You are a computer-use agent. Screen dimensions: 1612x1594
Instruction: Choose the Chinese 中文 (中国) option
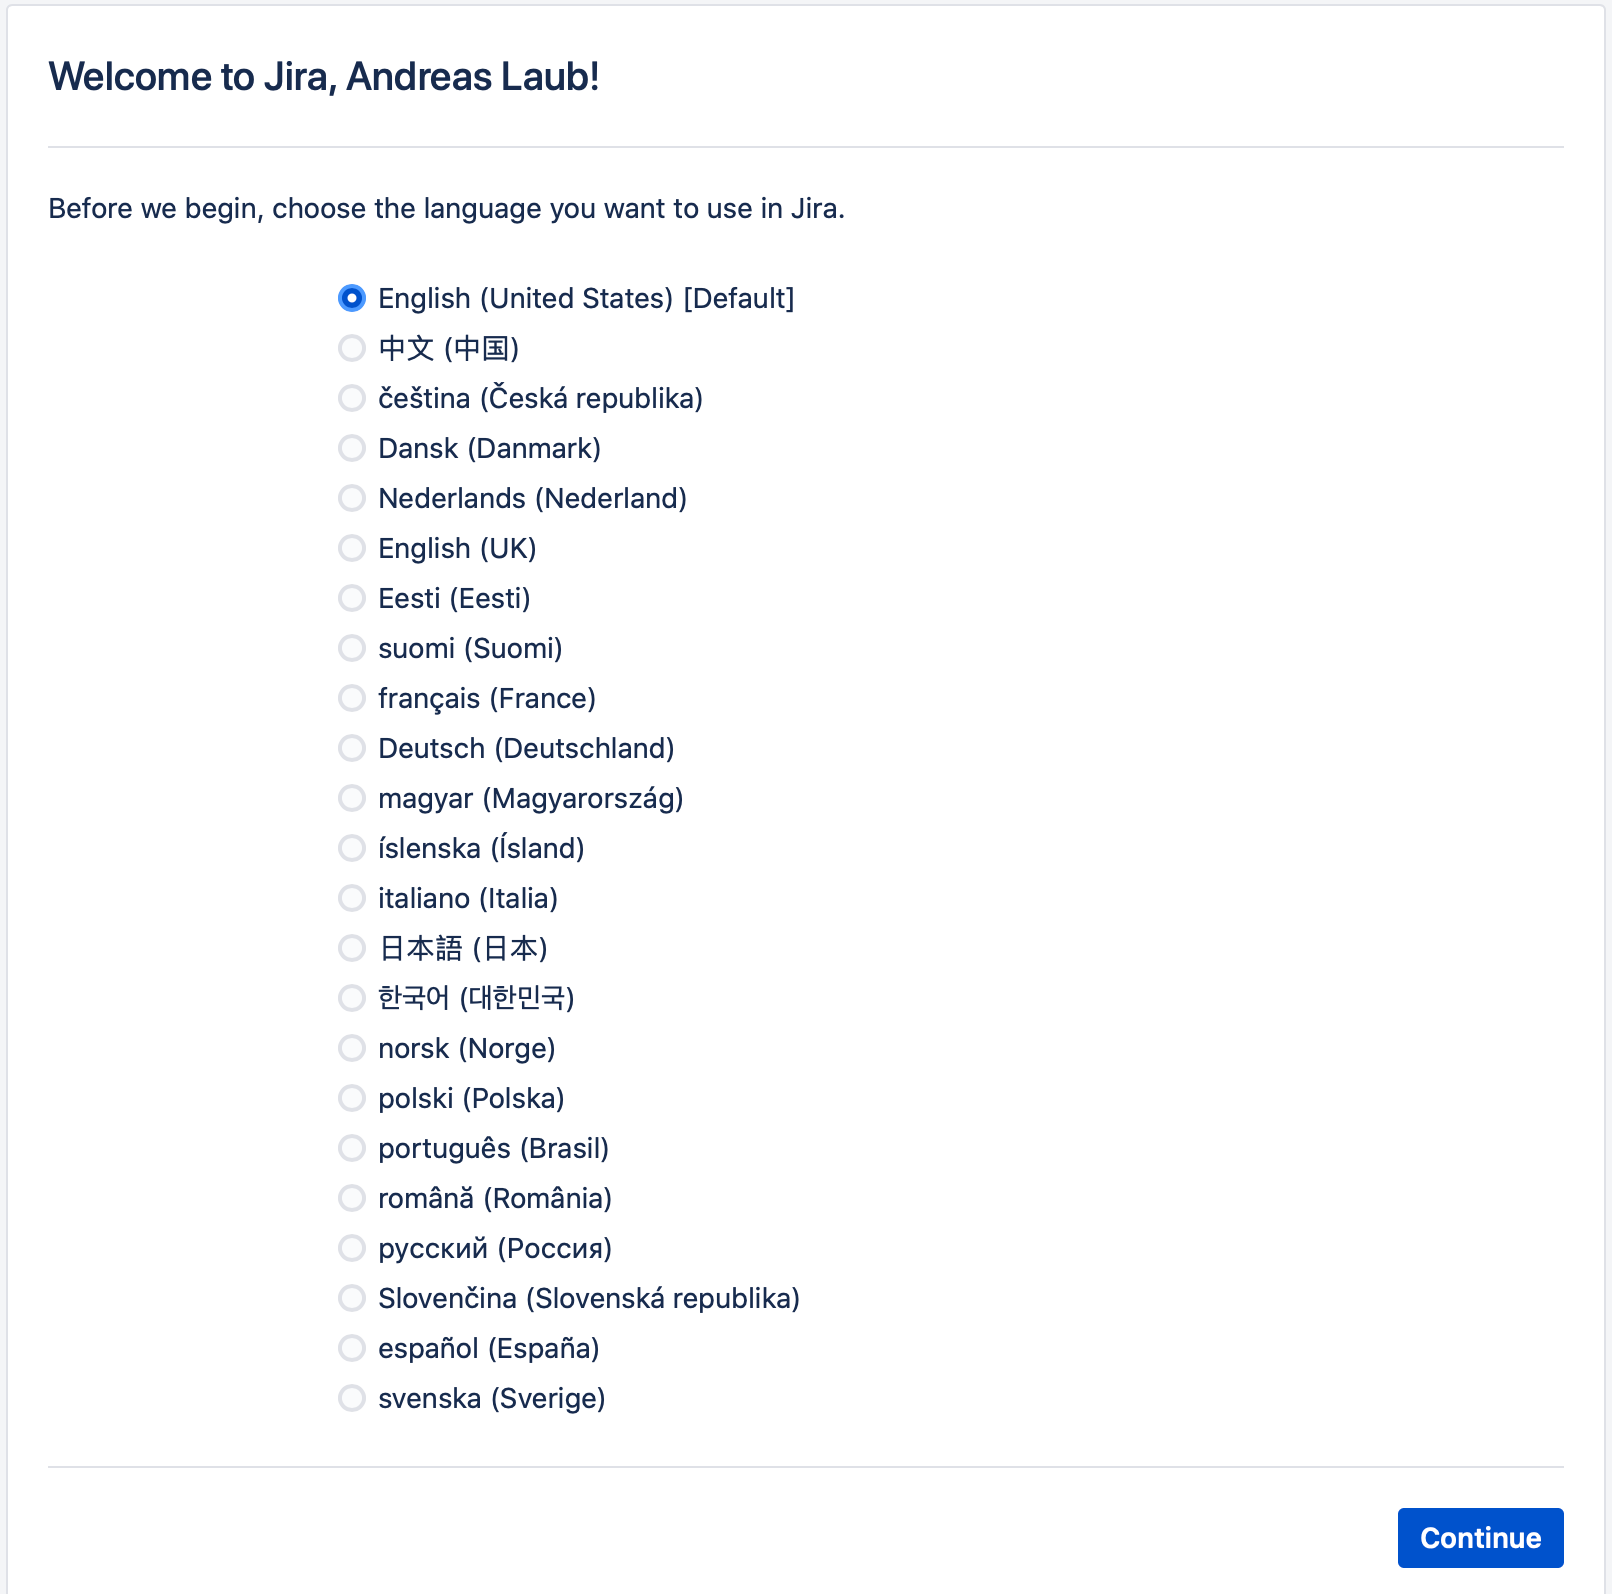pos(352,348)
